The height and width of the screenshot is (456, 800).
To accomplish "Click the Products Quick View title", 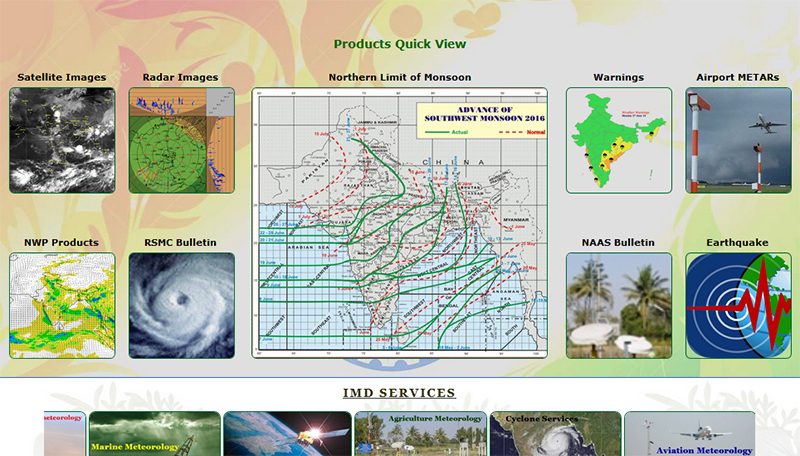I will point(400,44).
